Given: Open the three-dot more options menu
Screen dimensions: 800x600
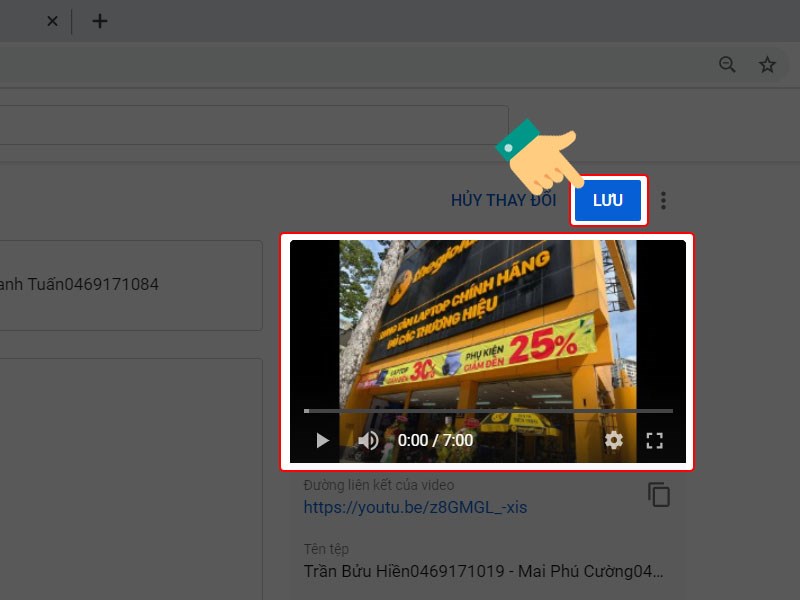Looking at the screenshot, I should tap(663, 201).
